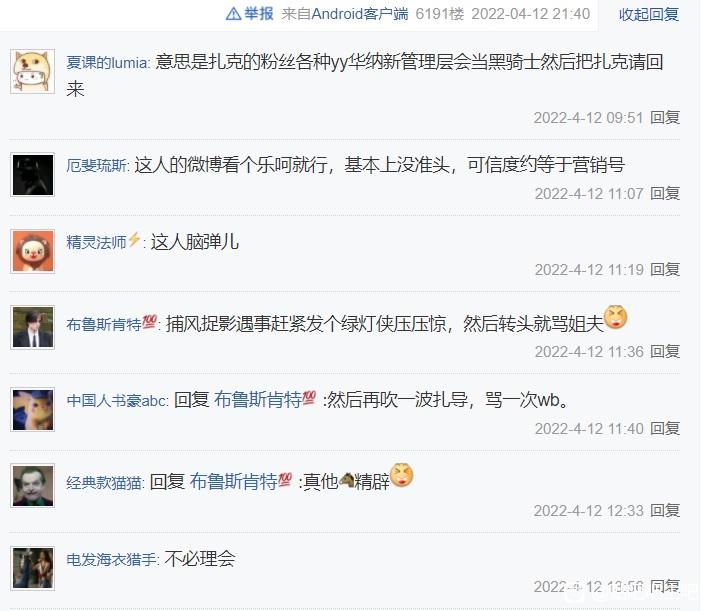Open the 电发海衣猎手 username link
710x611 pixels.
[111, 559]
